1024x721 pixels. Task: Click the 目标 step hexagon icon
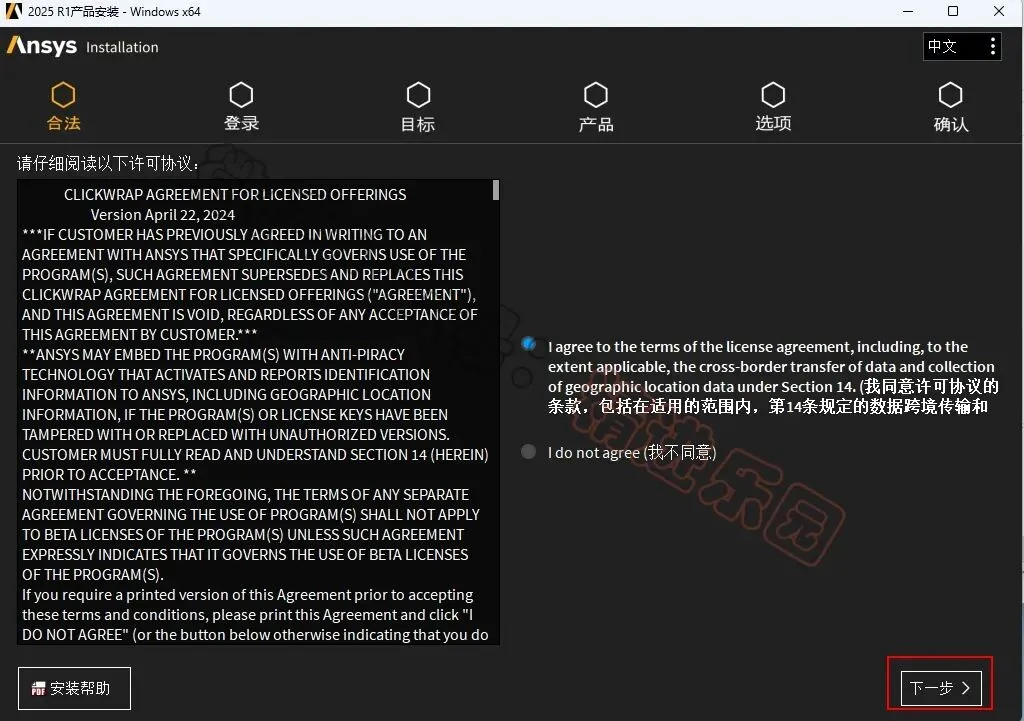[418, 95]
